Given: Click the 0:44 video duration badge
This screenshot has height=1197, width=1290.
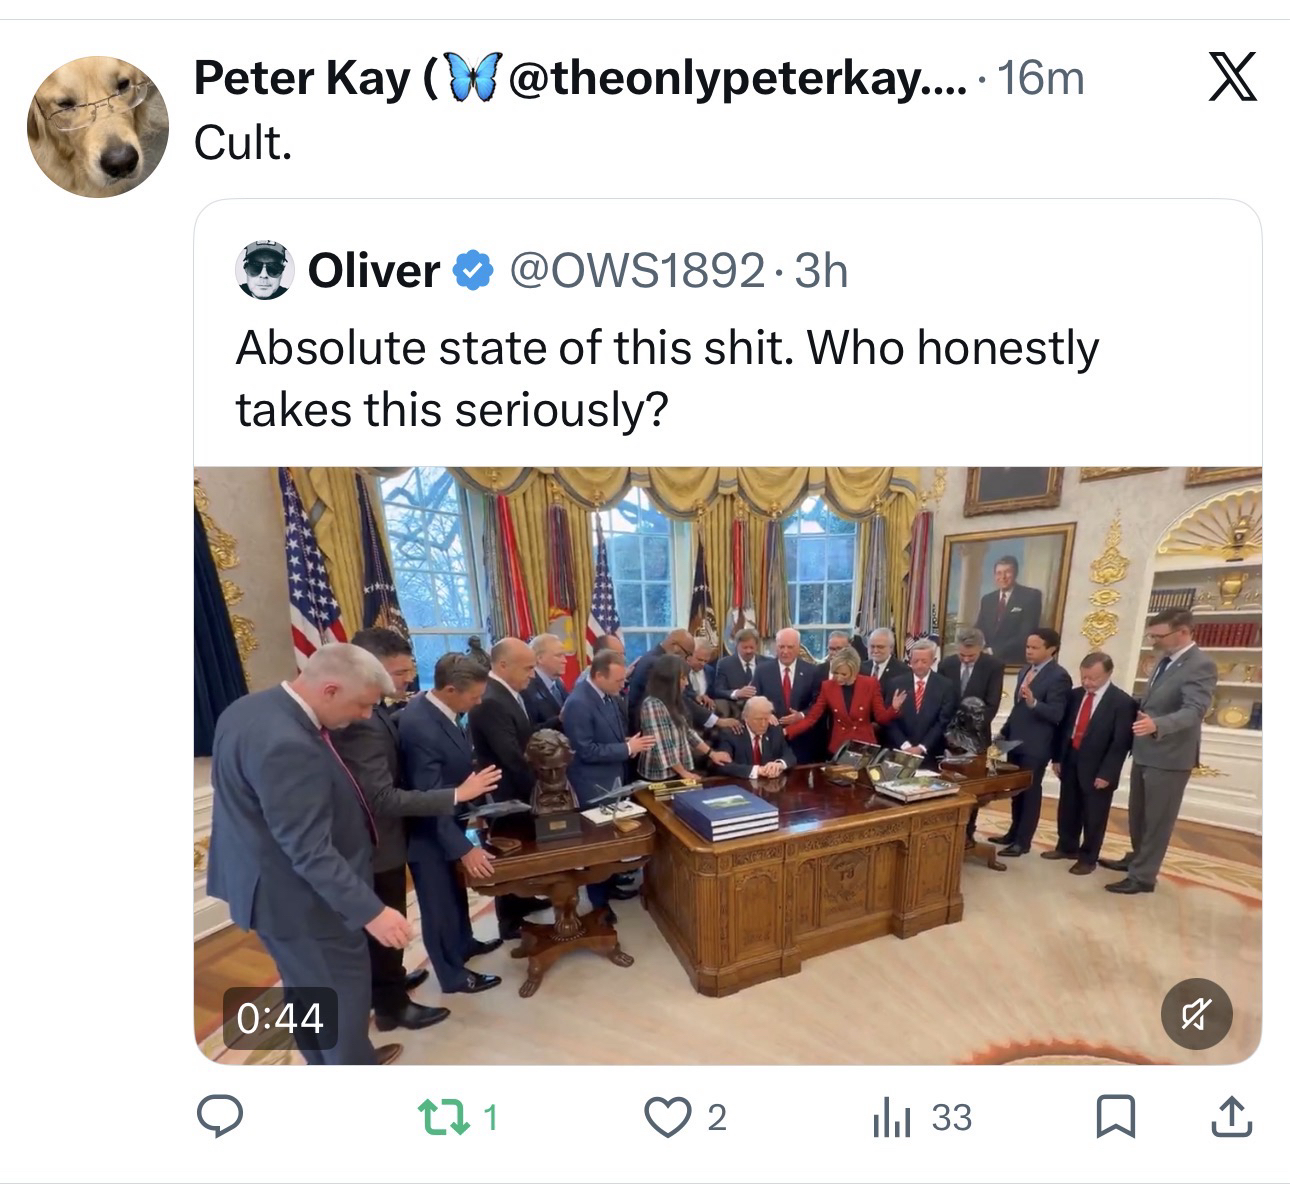Looking at the screenshot, I should click(x=280, y=1018).
